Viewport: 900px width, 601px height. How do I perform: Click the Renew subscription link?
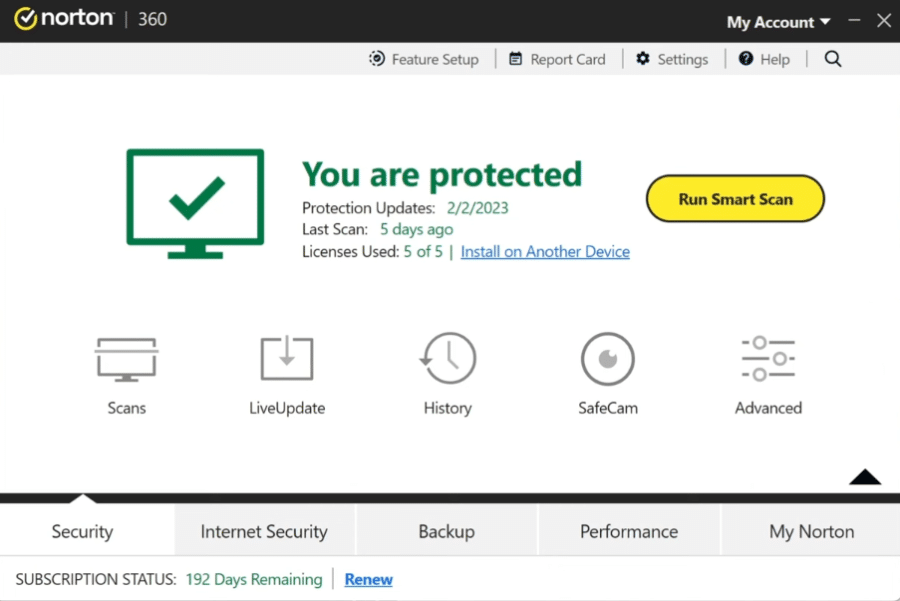[x=368, y=579]
